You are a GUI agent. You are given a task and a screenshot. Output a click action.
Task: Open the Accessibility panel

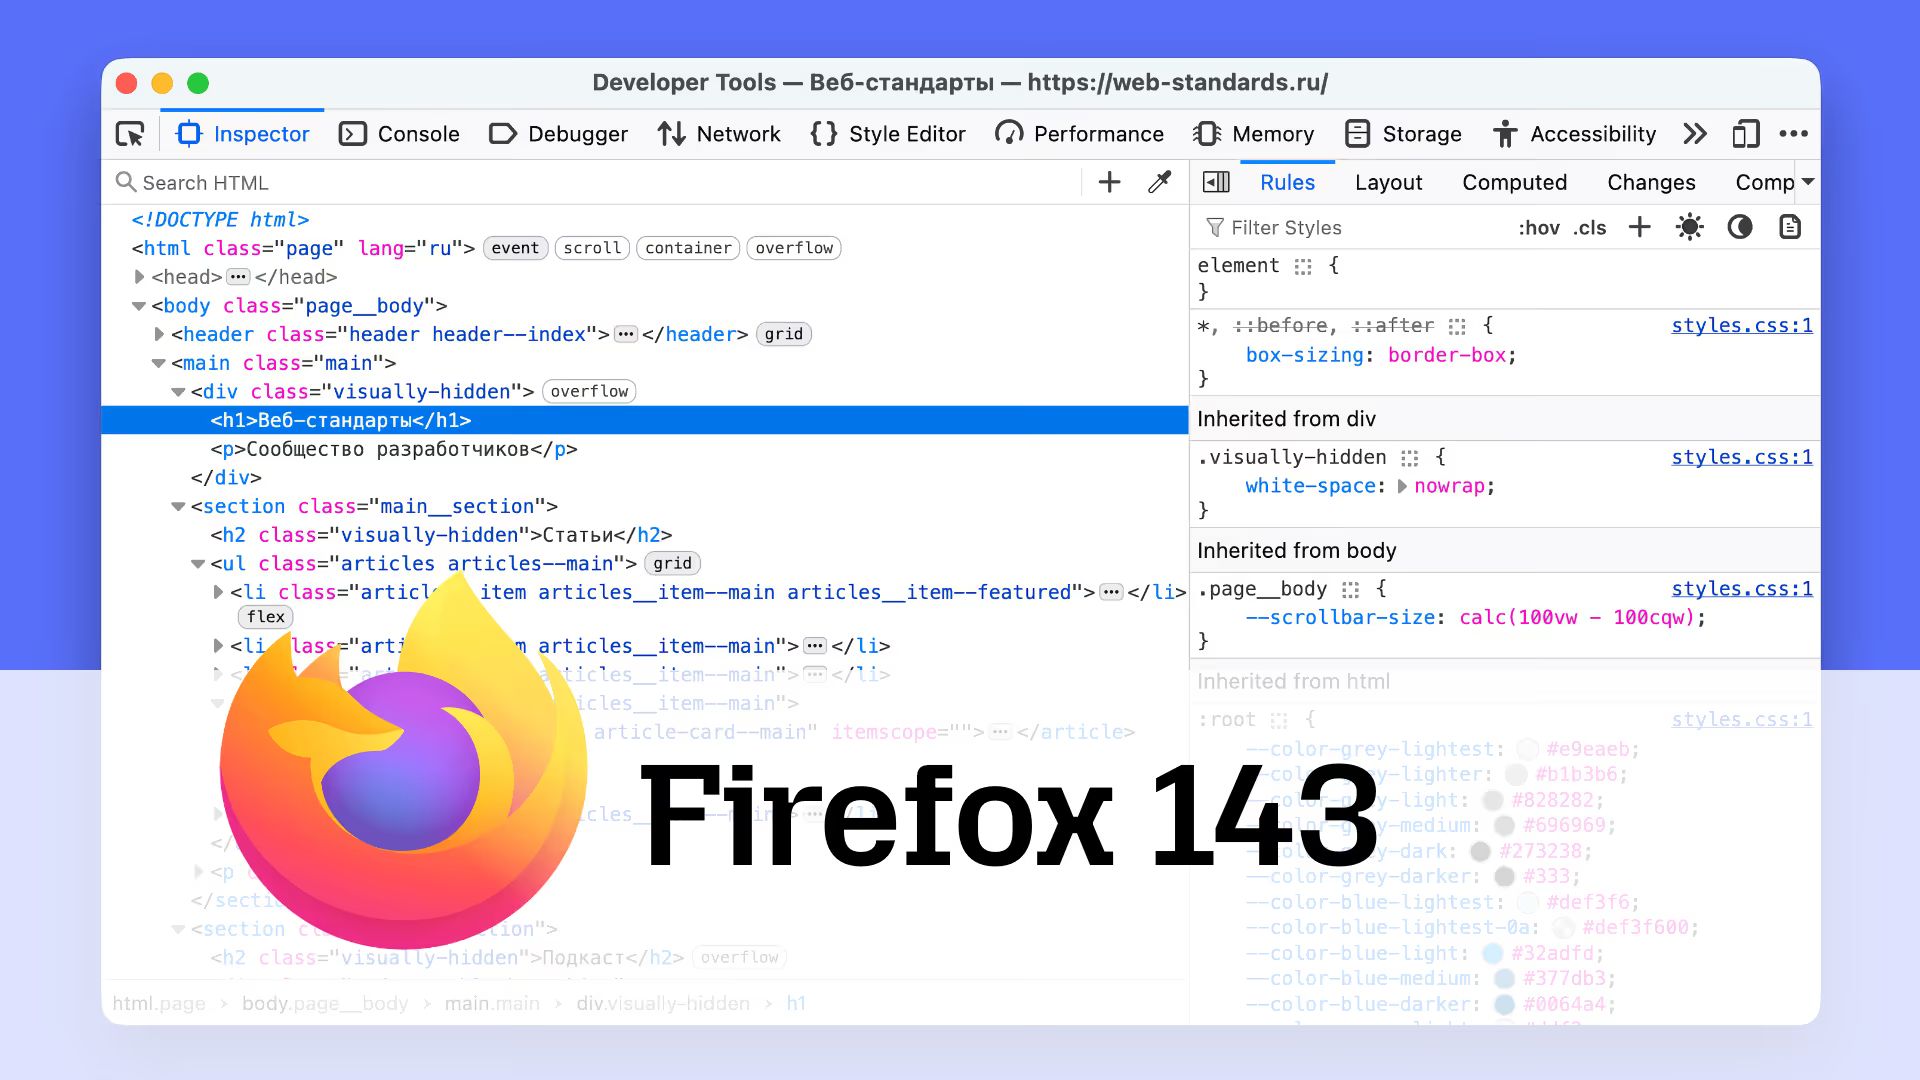pyautogui.click(x=1575, y=133)
